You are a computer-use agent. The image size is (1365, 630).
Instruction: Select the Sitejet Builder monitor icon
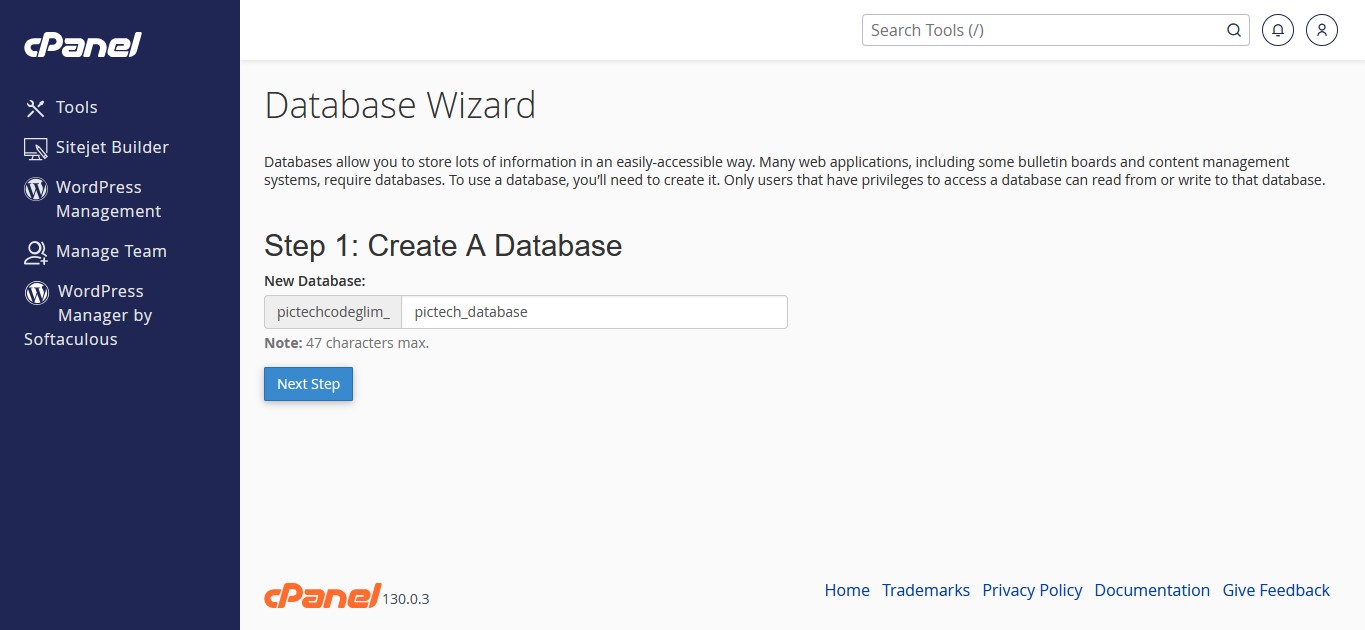click(36, 148)
